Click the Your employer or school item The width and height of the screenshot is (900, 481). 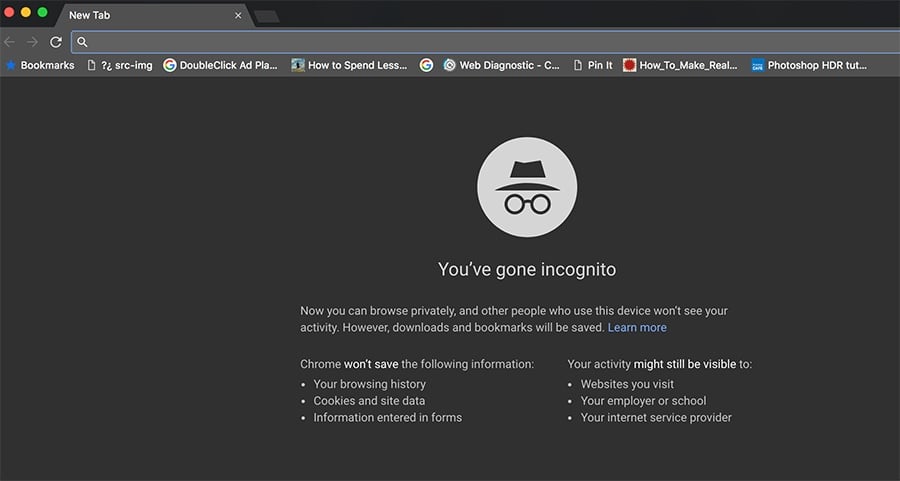point(643,401)
